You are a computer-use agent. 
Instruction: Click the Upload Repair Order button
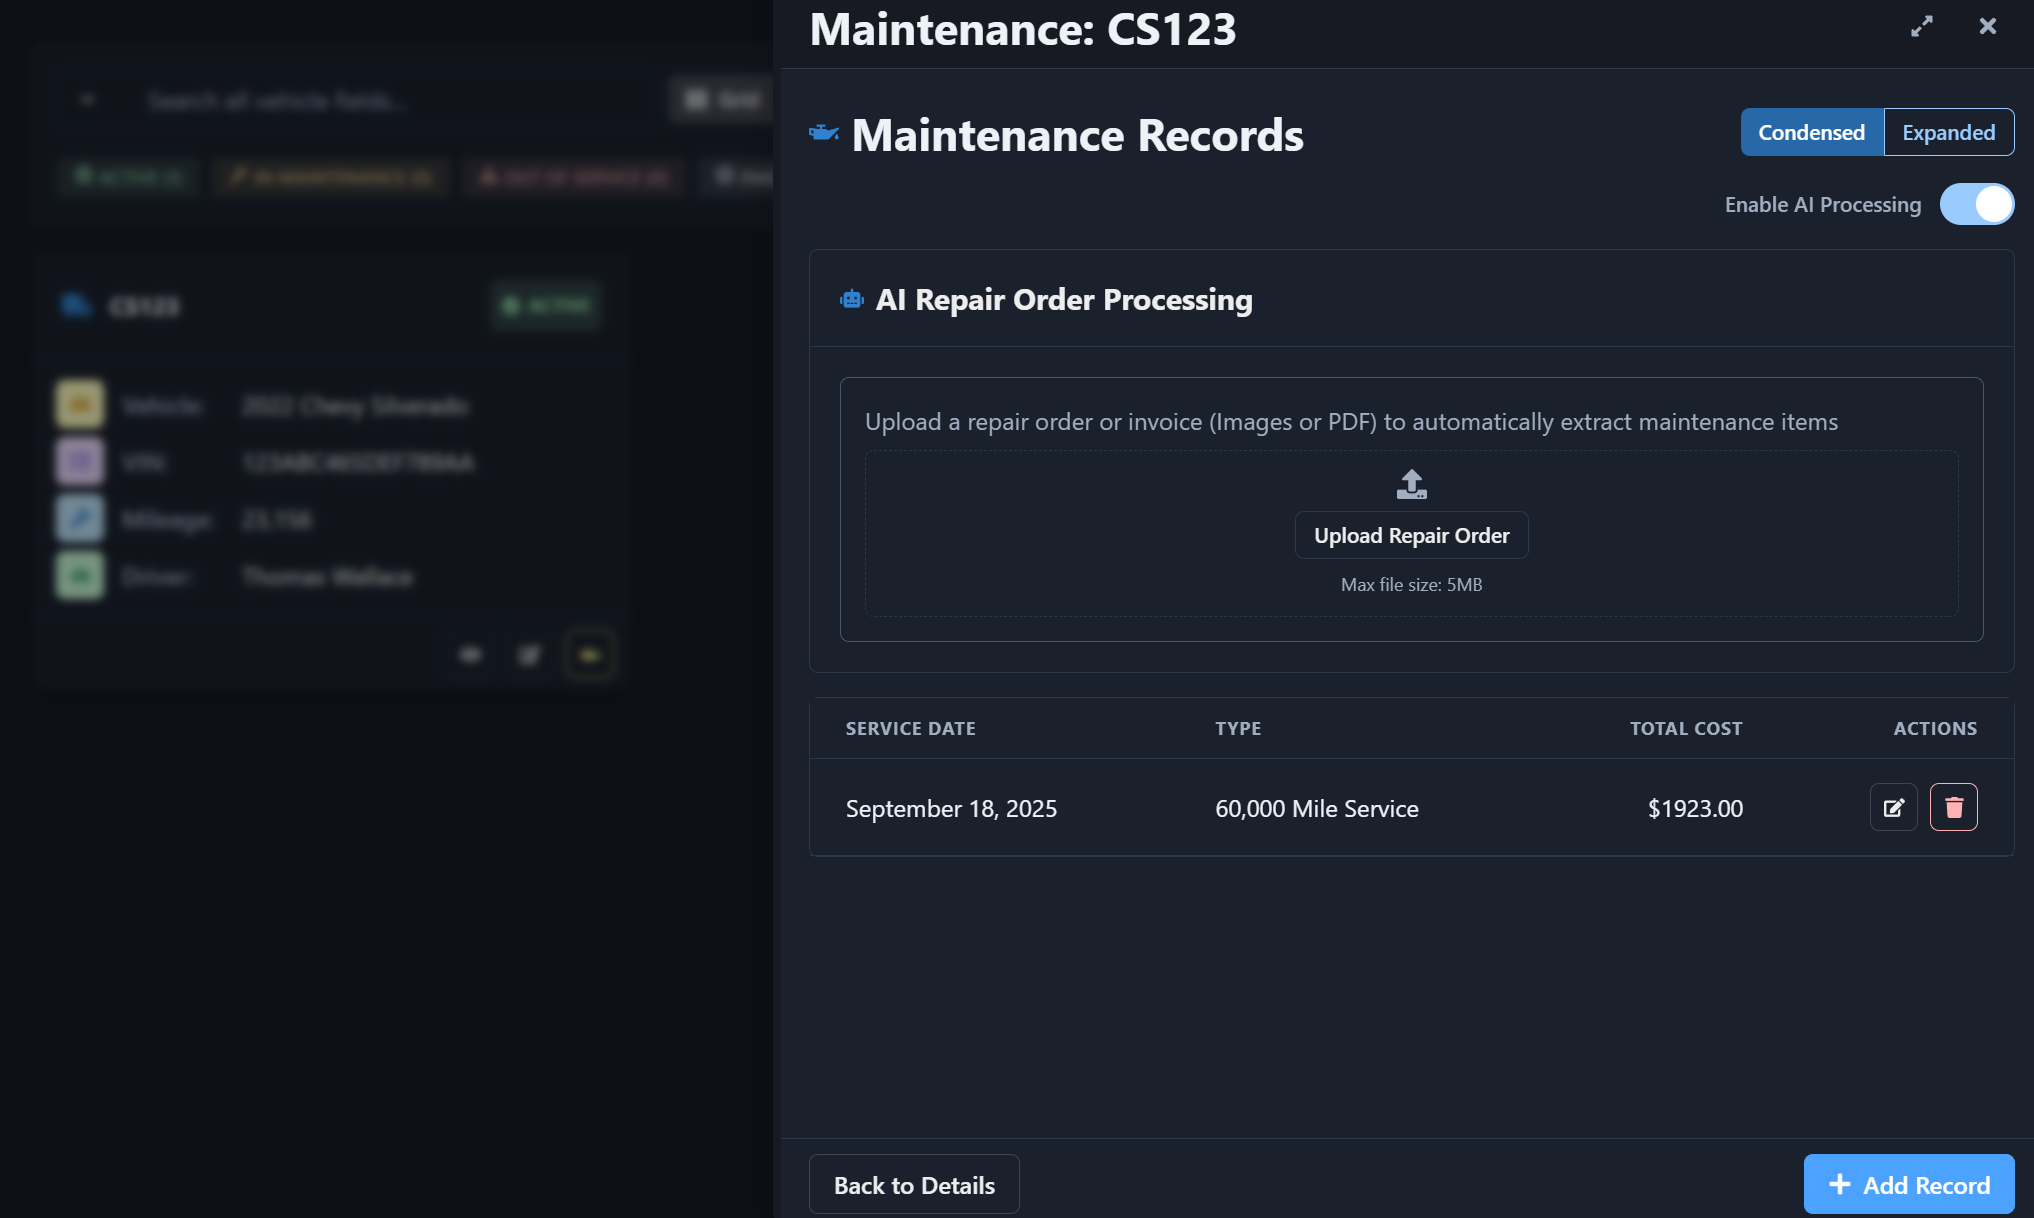(x=1411, y=535)
